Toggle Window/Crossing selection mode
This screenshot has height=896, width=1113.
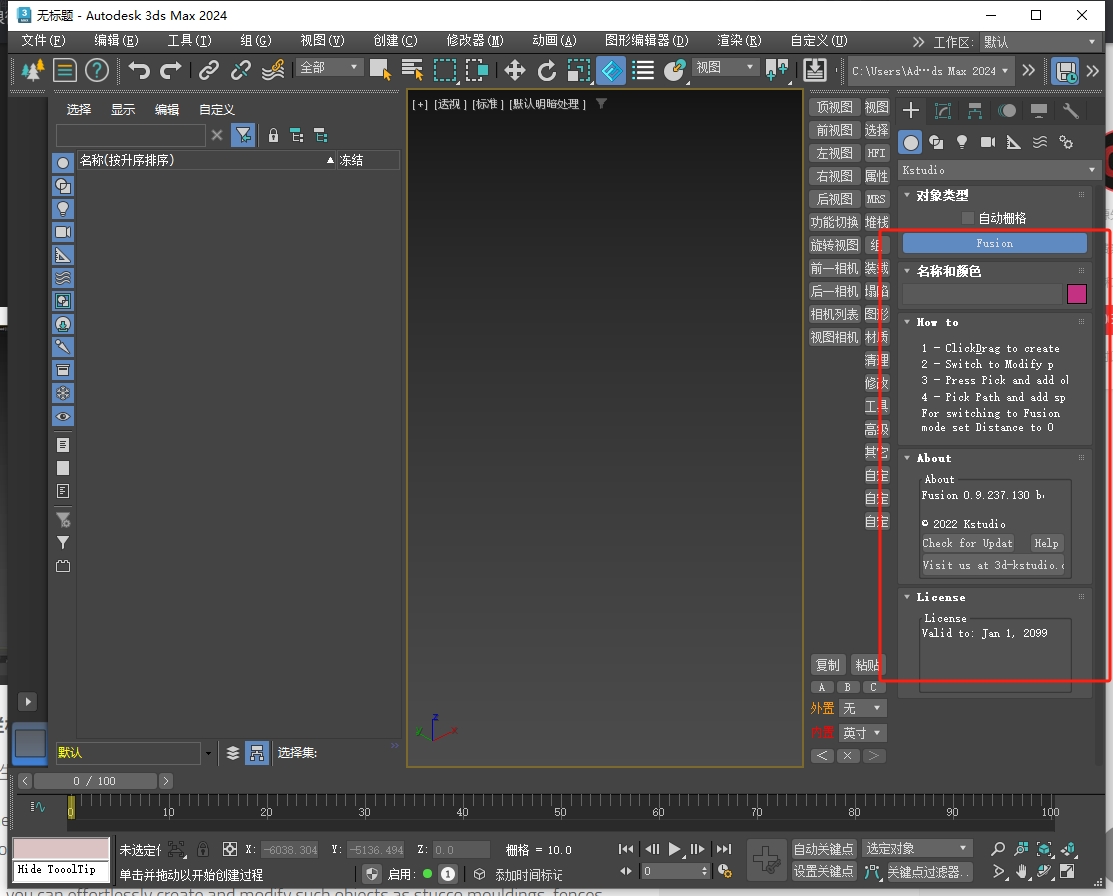point(477,70)
